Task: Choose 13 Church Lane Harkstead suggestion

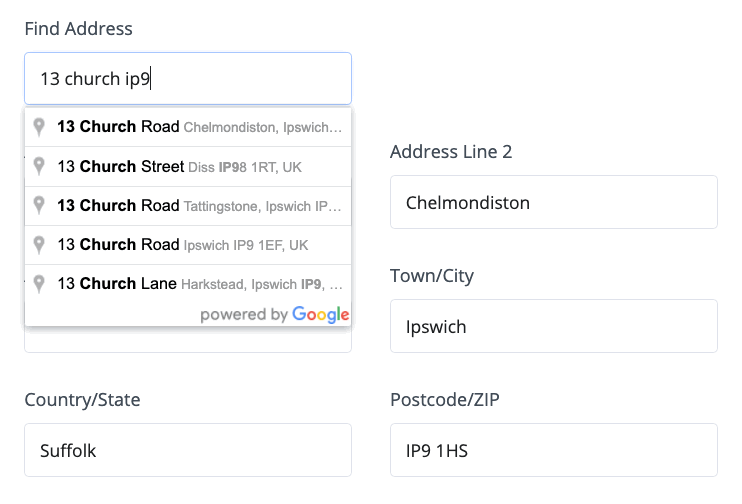Action: (x=188, y=284)
